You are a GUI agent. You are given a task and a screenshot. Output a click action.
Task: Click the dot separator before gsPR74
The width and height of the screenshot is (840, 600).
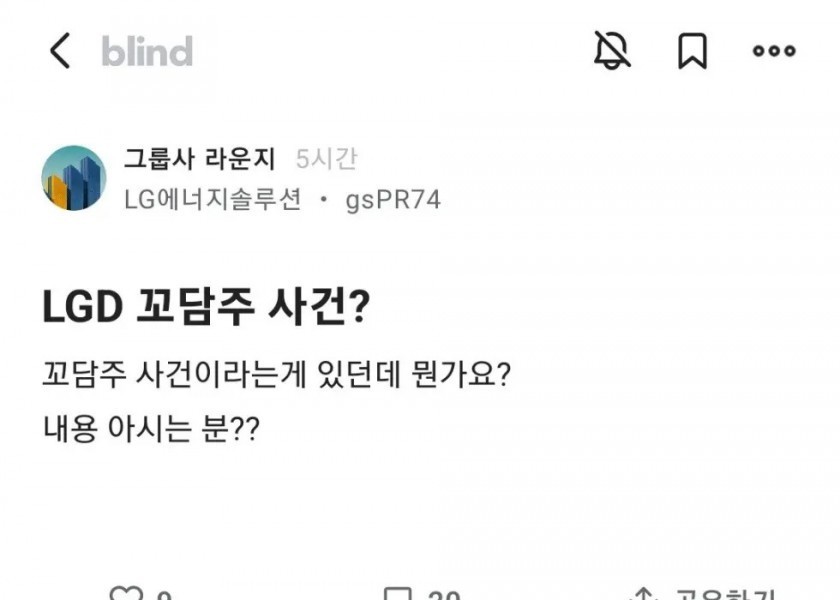(x=323, y=199)
